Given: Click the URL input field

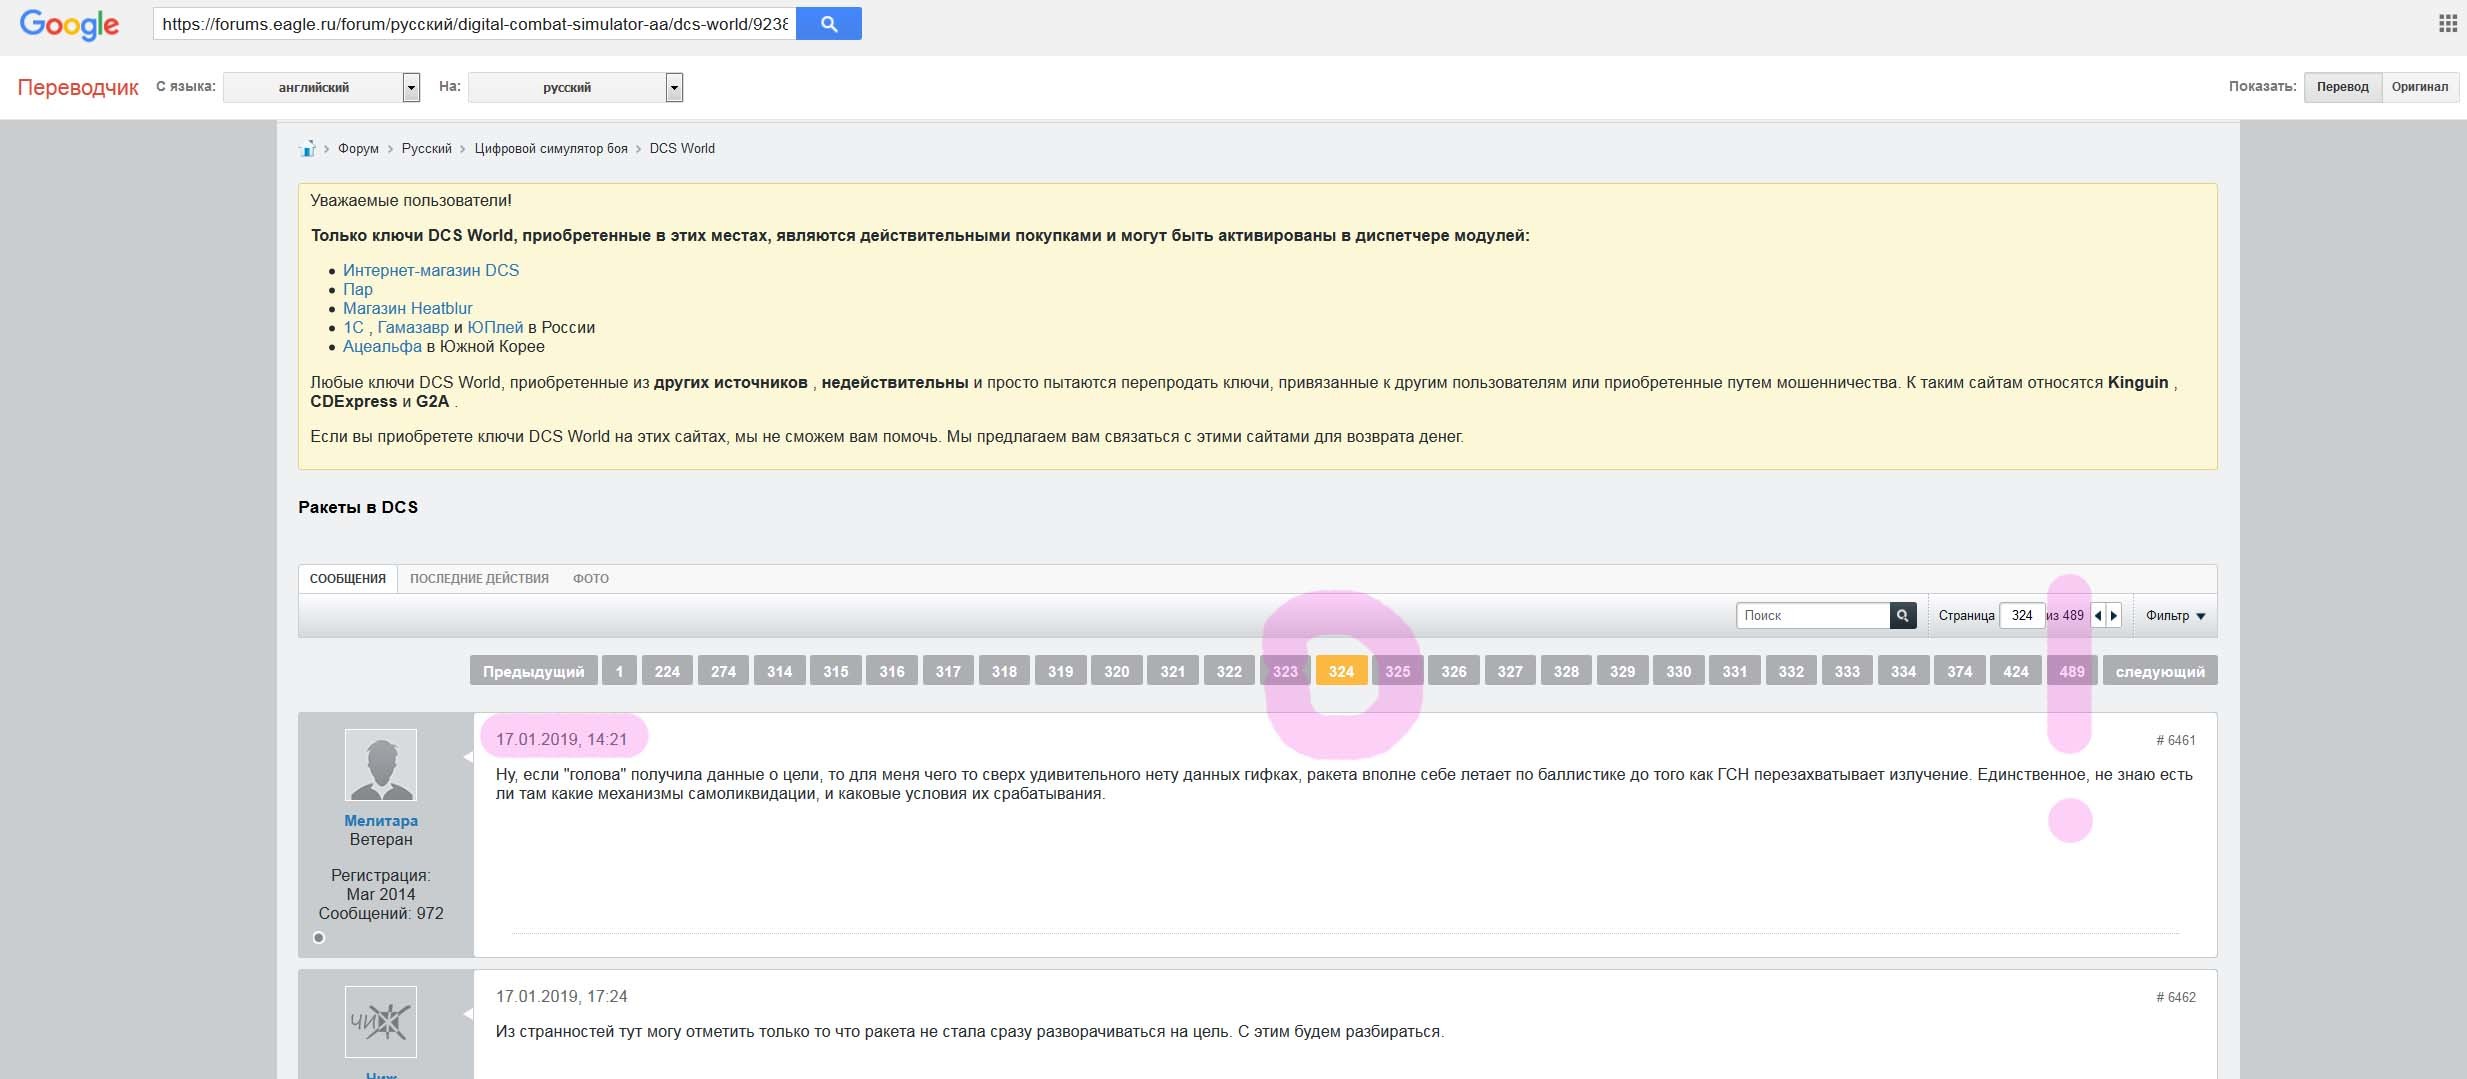Looking at the screenshot, I should point(474,24).
